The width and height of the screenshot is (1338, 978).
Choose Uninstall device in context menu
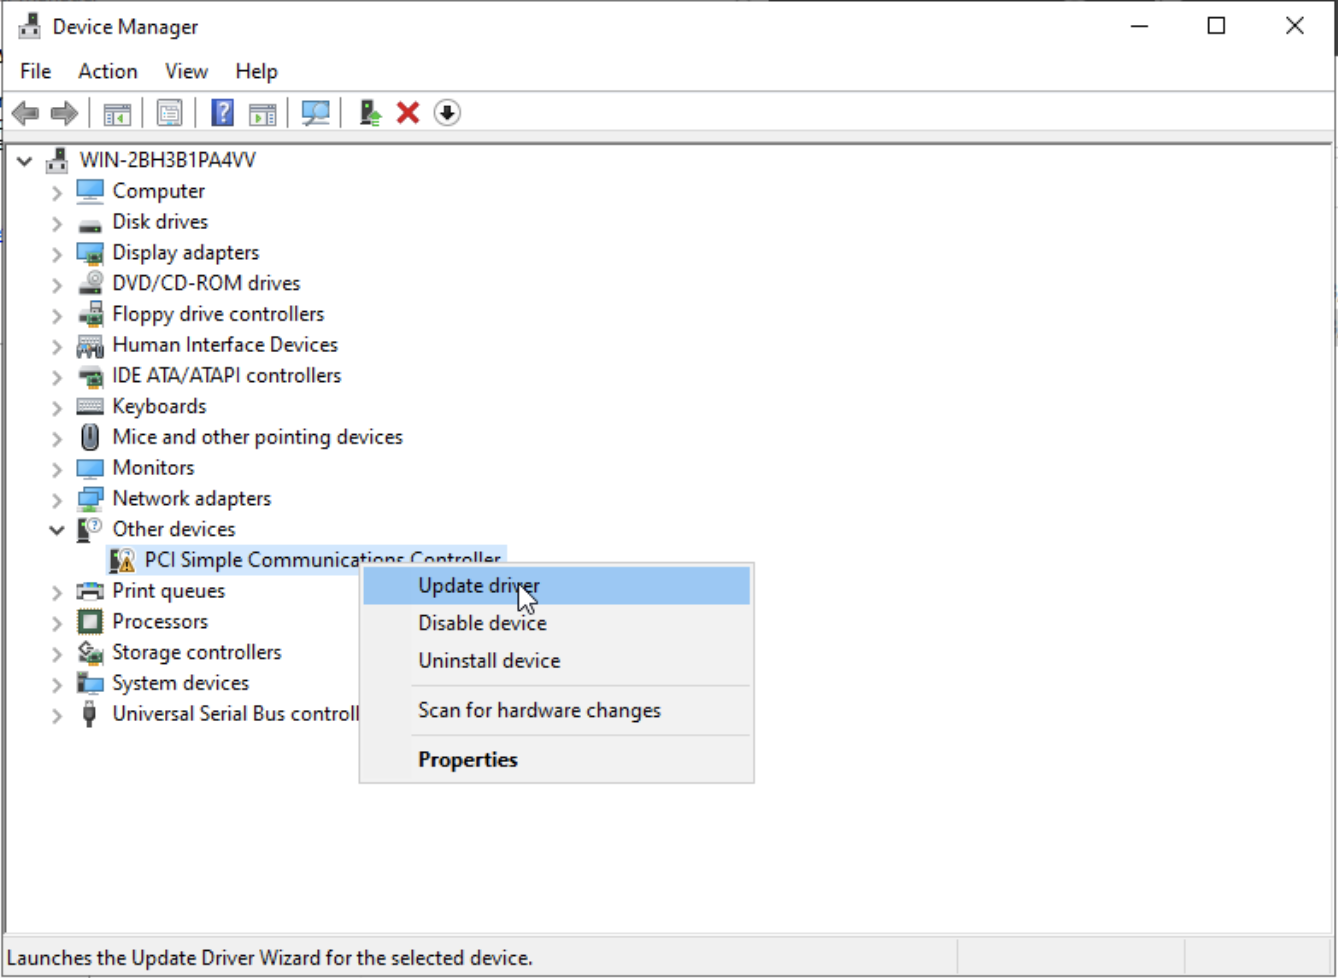click(x=489, y=661)
